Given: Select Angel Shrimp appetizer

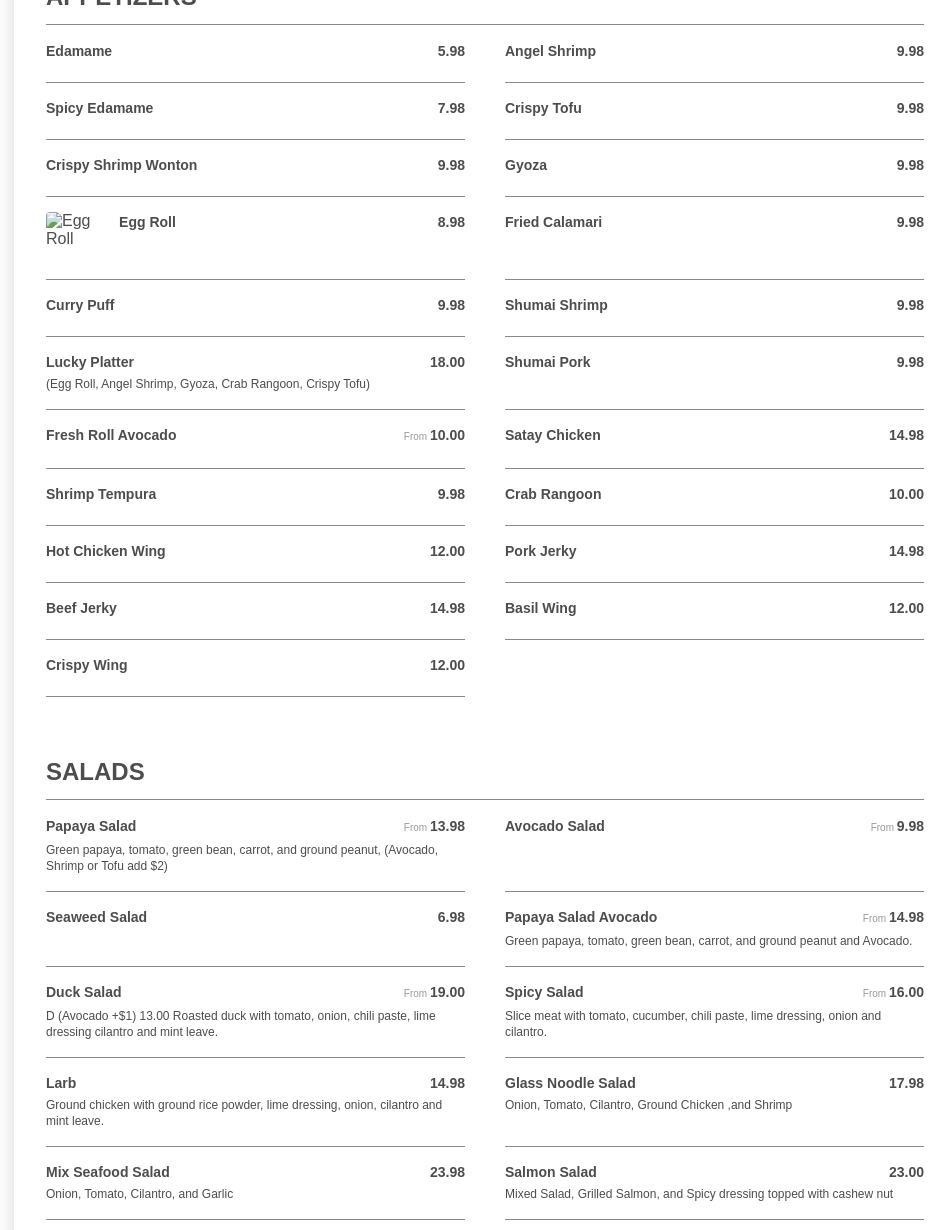Looking at the screenshot, I should 550,51.
